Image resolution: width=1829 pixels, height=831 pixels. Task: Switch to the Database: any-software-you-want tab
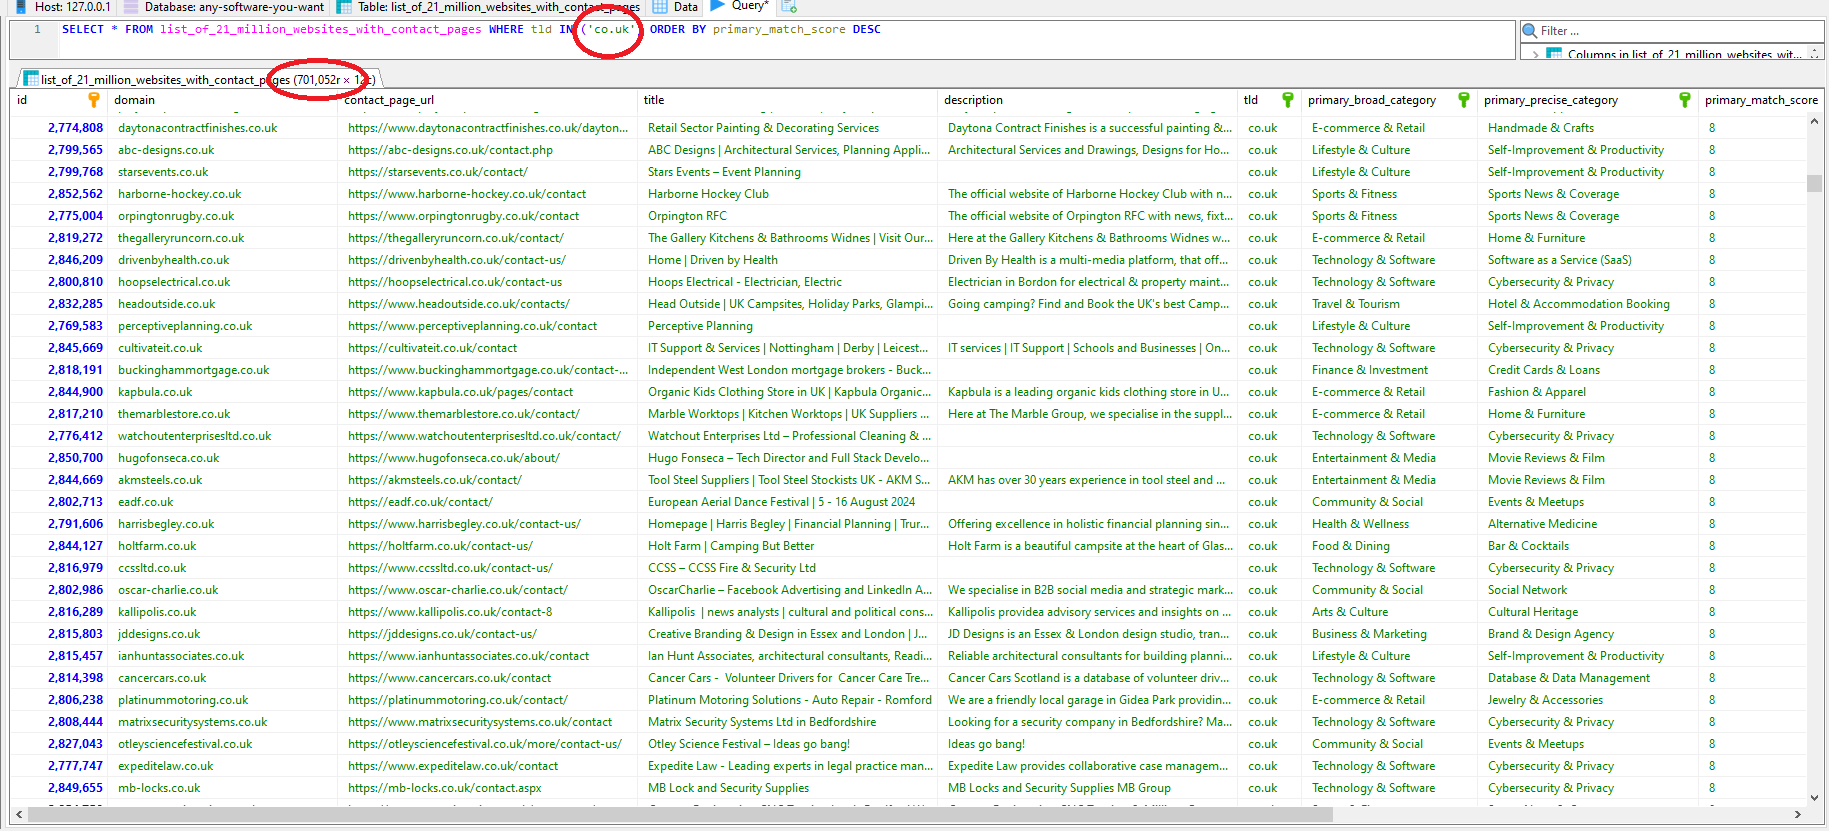(224, 6)
